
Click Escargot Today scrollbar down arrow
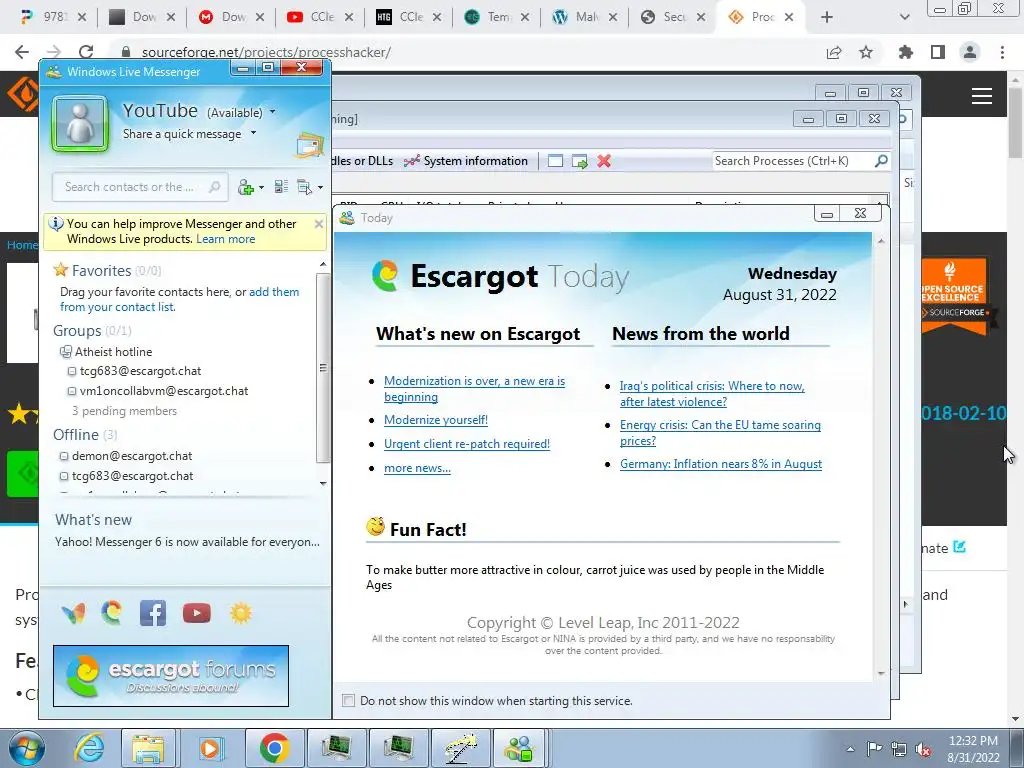(x=881, y=673)
